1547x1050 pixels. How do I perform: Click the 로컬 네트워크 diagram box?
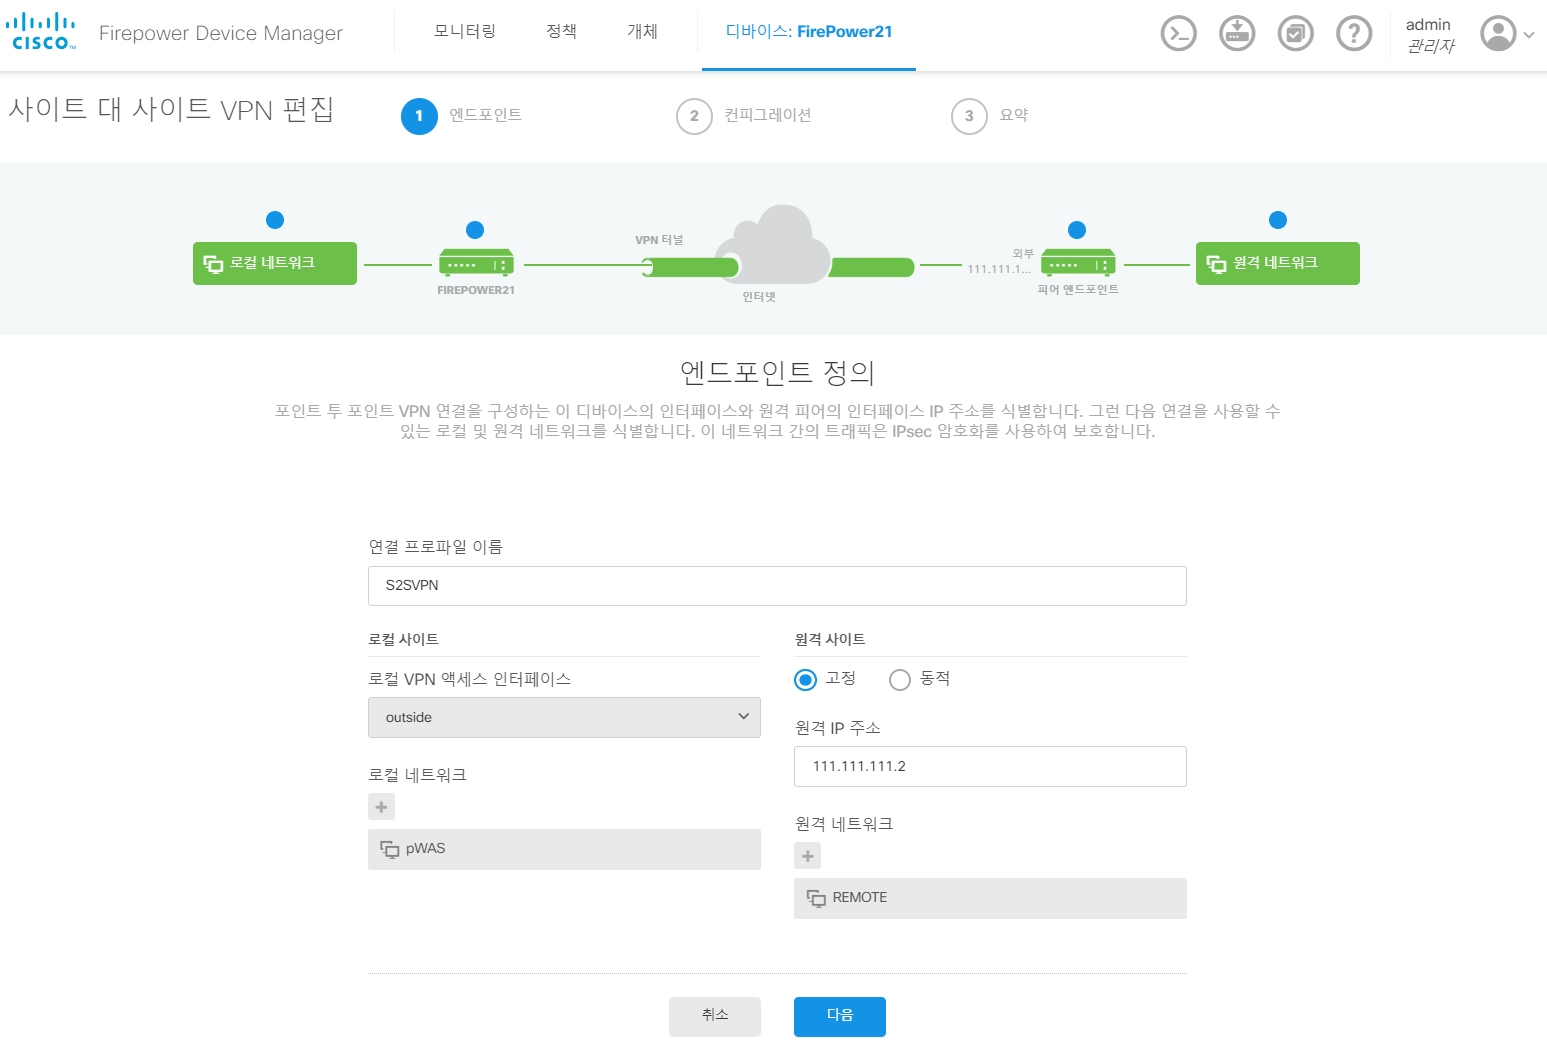(275, 263)
